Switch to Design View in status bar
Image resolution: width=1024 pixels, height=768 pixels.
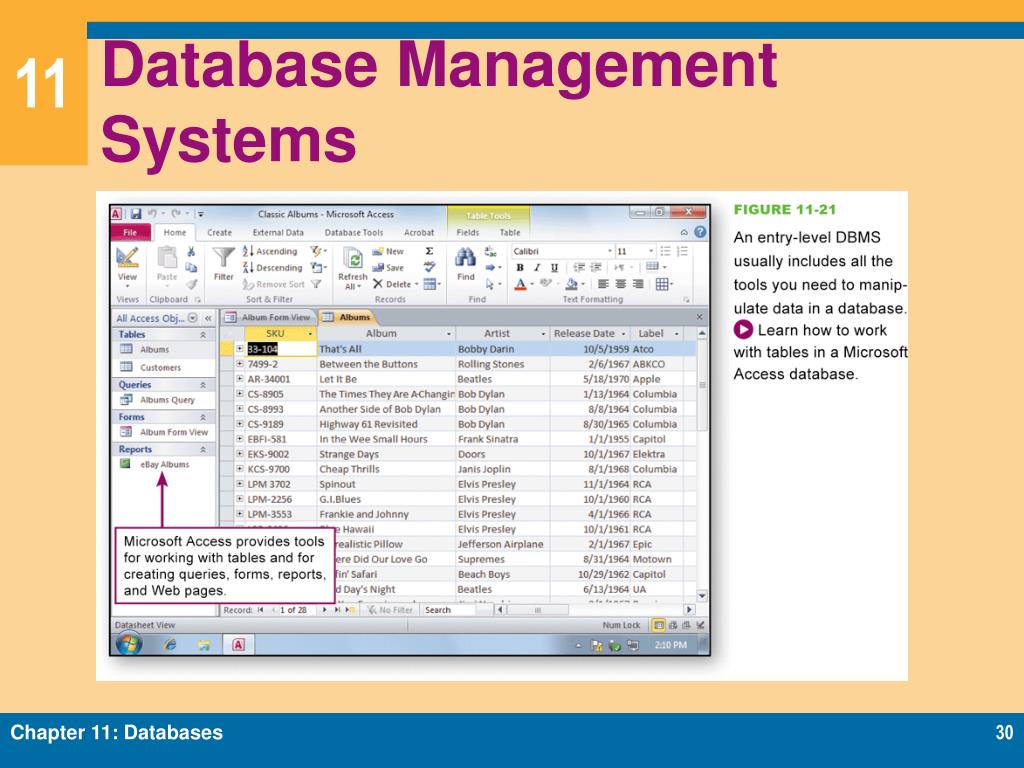pos(700,625)
